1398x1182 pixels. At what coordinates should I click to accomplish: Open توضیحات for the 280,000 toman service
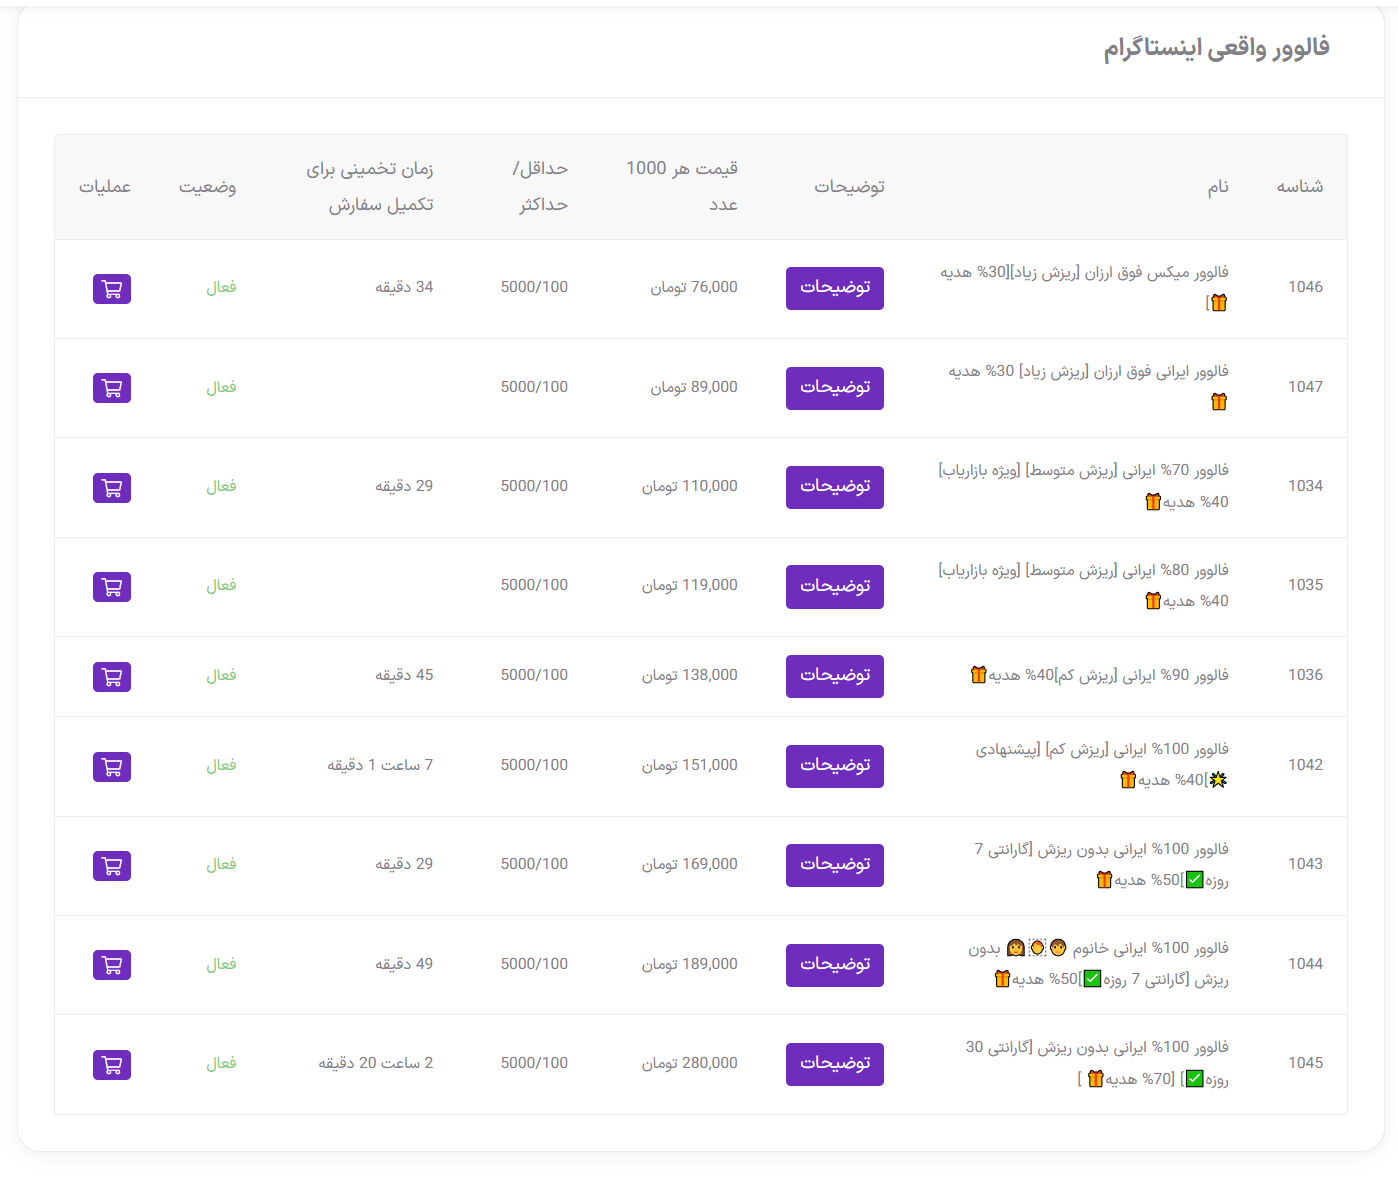point(835,1064)
